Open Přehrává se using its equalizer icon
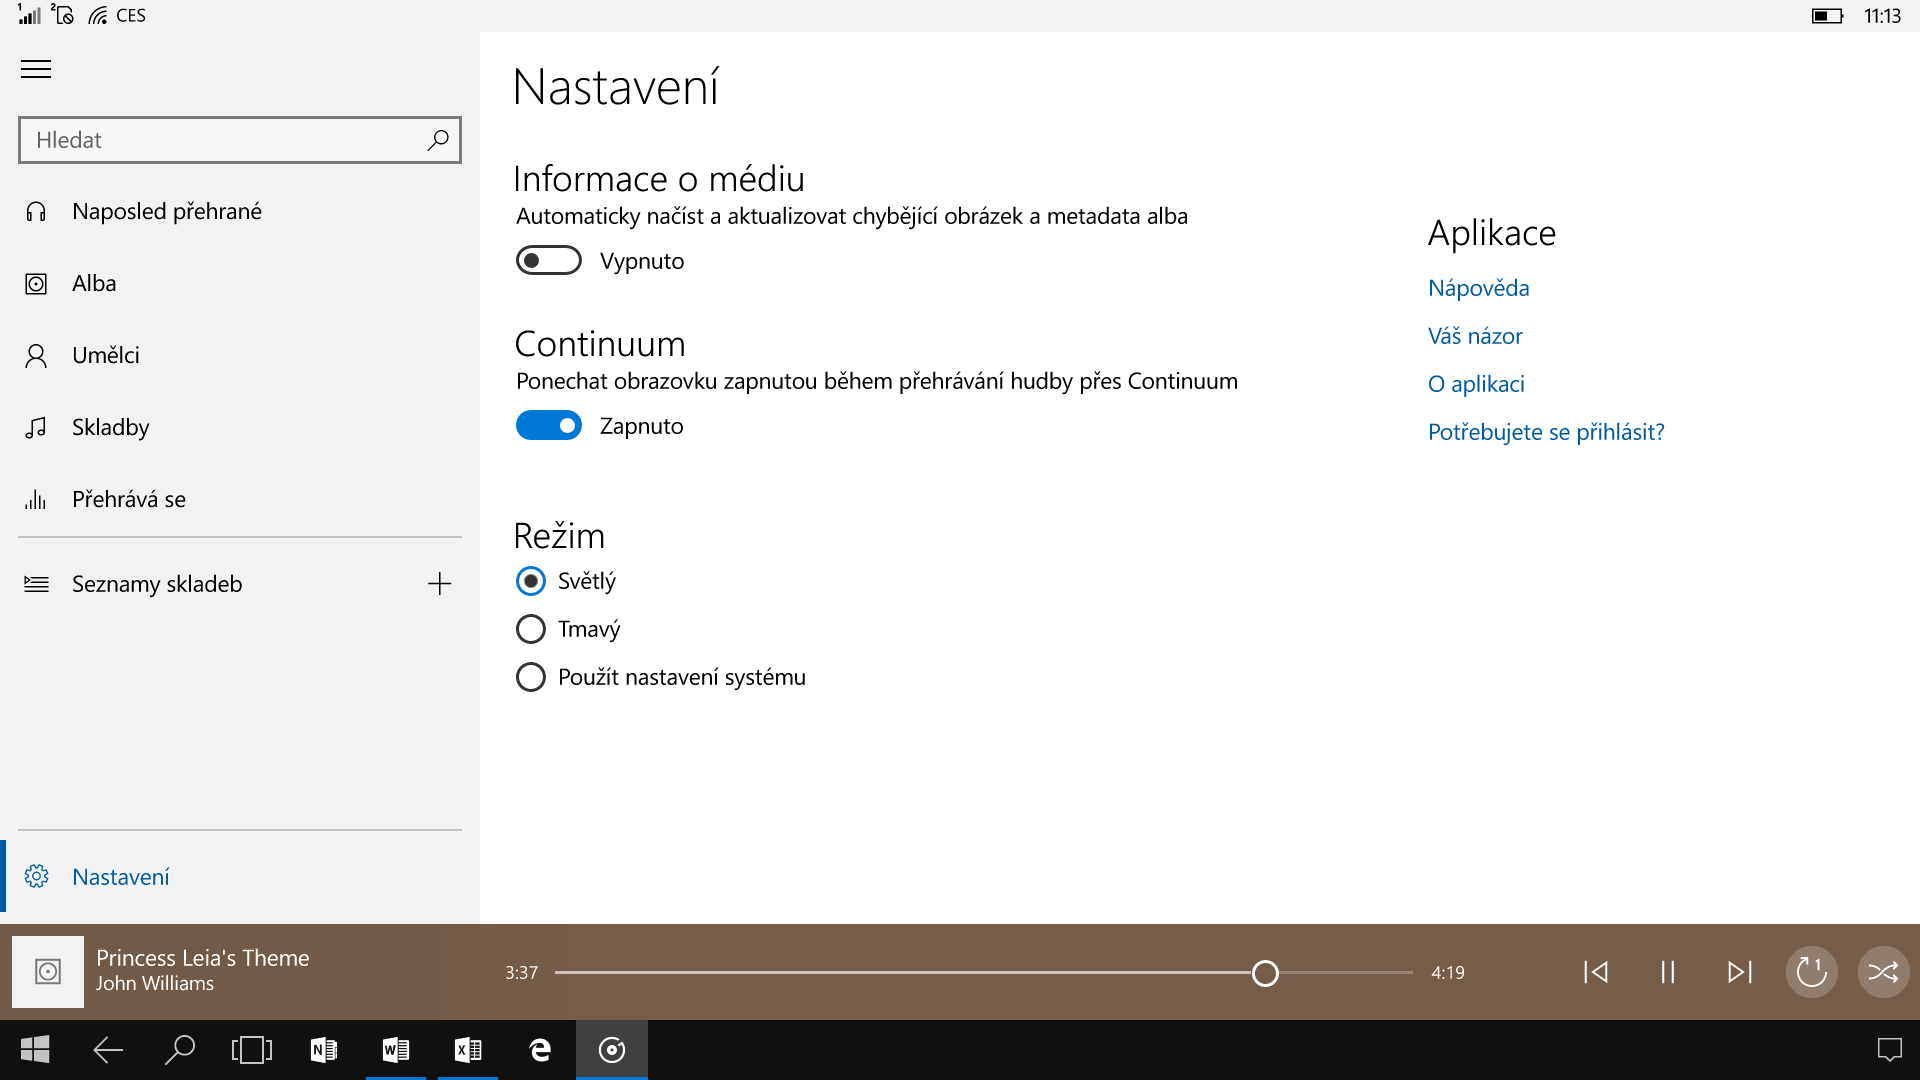The width and height of the screenshot is (1920, 1080). (36, 498)
